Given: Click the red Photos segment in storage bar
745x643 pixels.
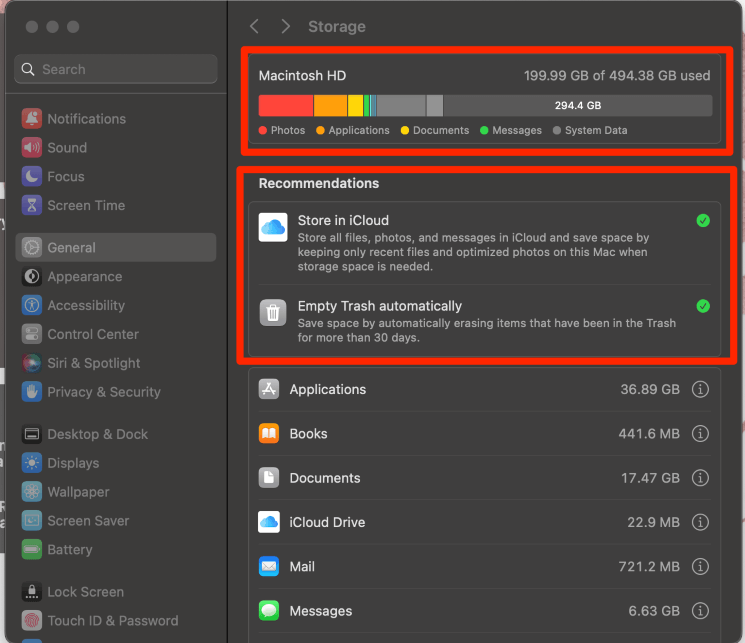Looking at the screenshot, I should pos(286,106).
